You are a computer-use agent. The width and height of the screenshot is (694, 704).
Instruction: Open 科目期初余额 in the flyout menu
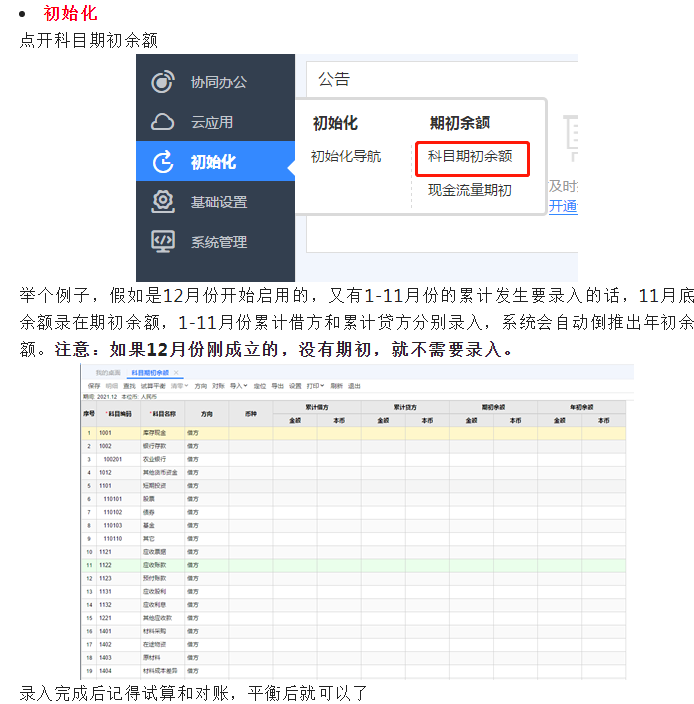click(470, 156)
